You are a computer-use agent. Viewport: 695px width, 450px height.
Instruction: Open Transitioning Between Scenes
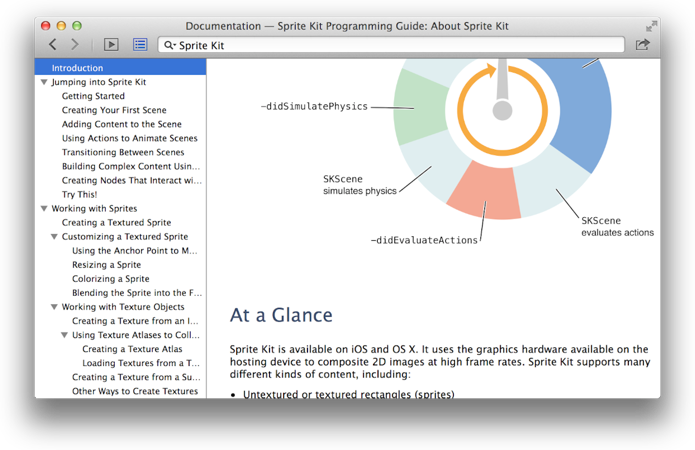point(123,153)
